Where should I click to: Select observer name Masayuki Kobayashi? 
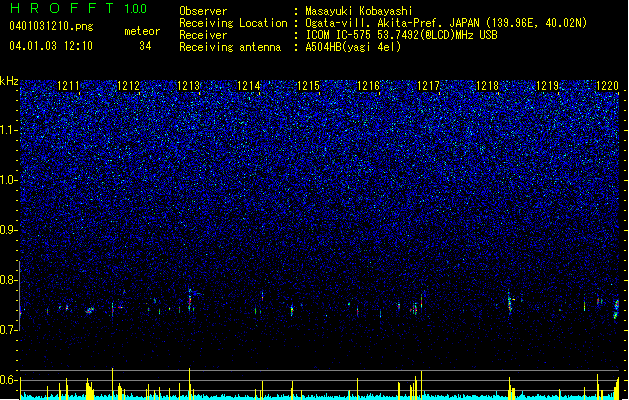359,11
